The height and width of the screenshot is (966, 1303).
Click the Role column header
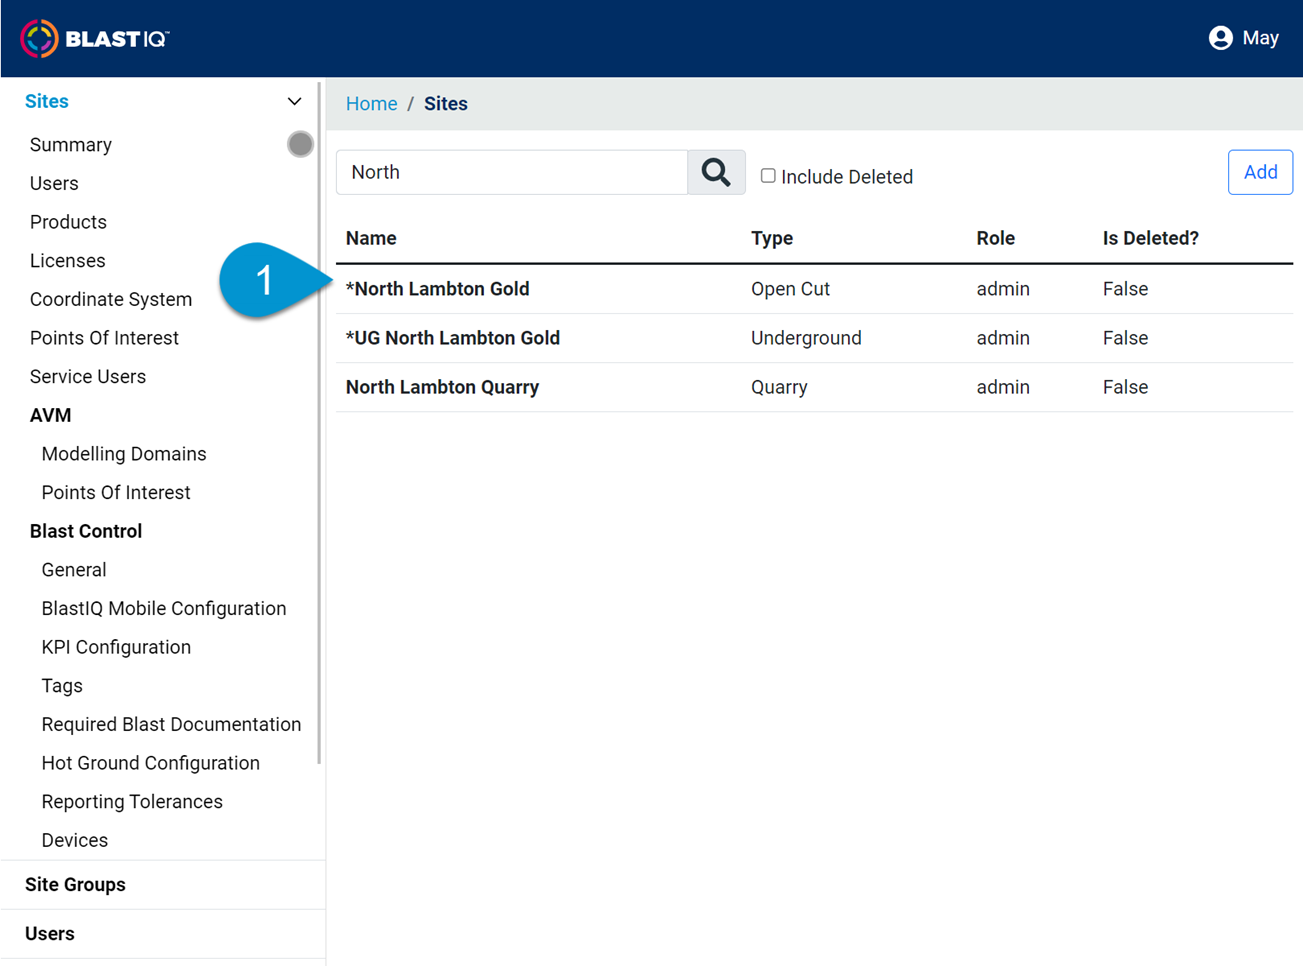[x=995, y=238]
